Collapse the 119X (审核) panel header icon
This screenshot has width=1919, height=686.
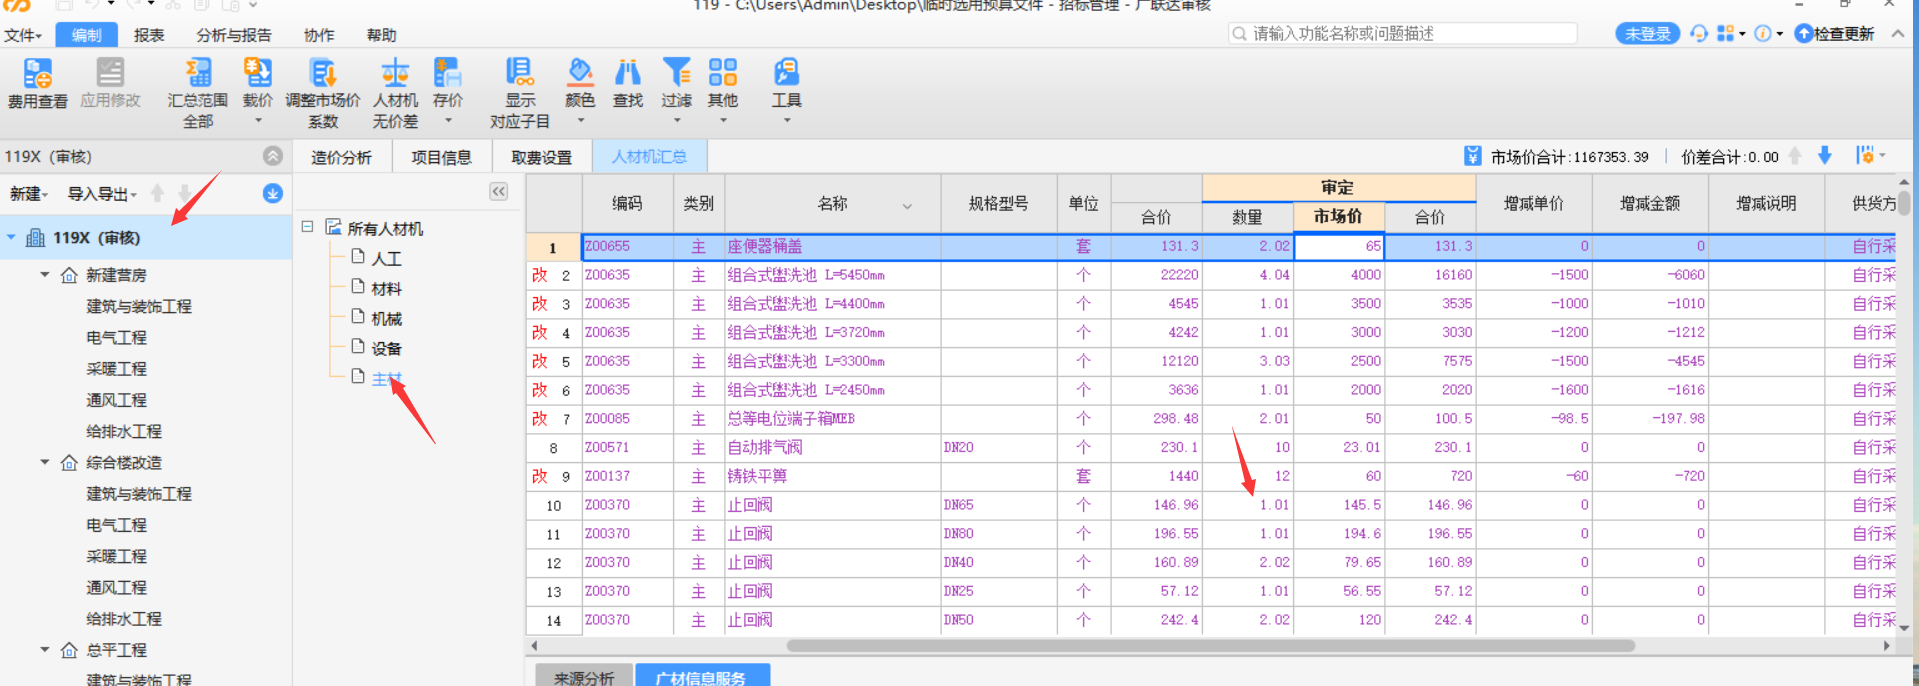click(x=273, y=156)
